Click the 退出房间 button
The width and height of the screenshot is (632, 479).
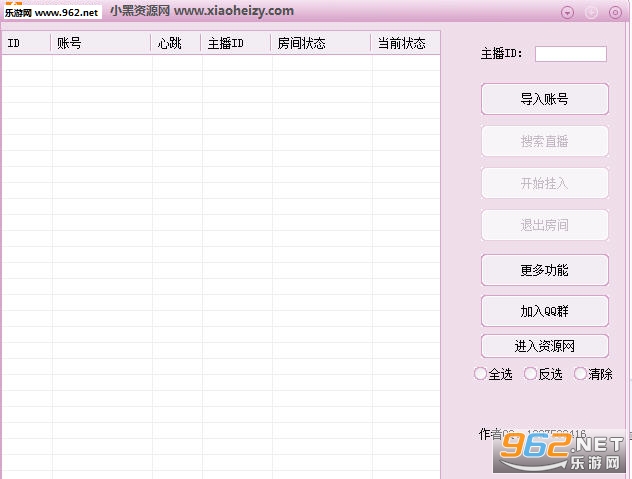tap(545, 225)
